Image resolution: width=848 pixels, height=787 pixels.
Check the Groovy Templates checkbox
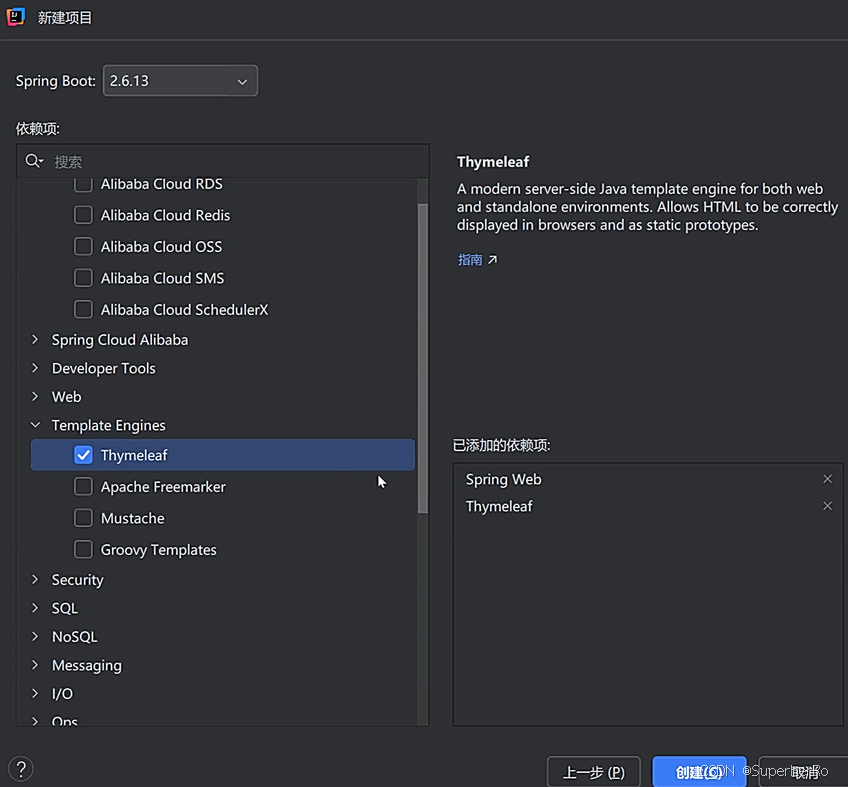(x=83, y=549)
